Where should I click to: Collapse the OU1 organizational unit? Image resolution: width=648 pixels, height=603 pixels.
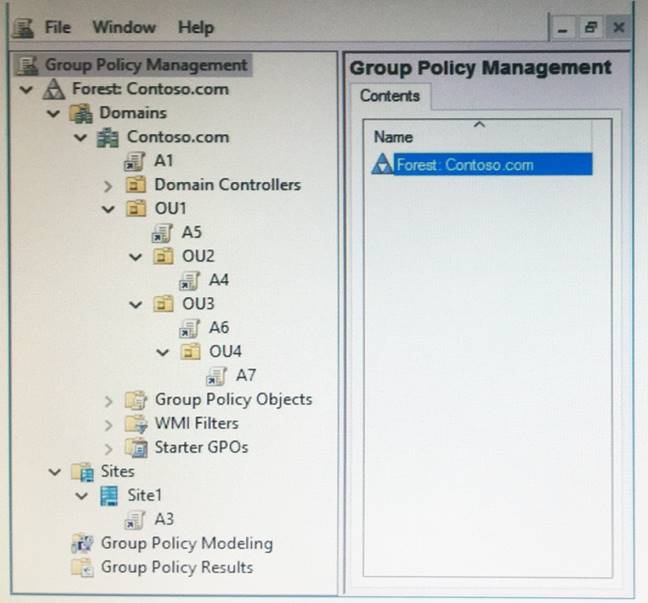point(108,209)
